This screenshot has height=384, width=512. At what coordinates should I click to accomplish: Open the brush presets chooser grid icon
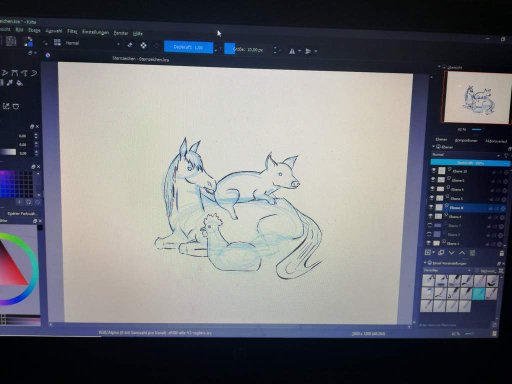(x=57, y=42)
